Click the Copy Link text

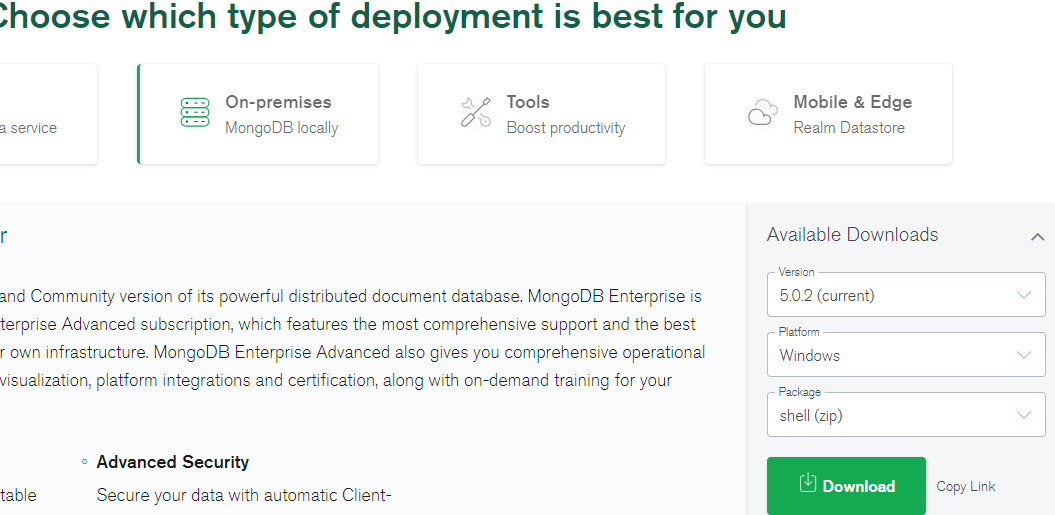[965, 486]
